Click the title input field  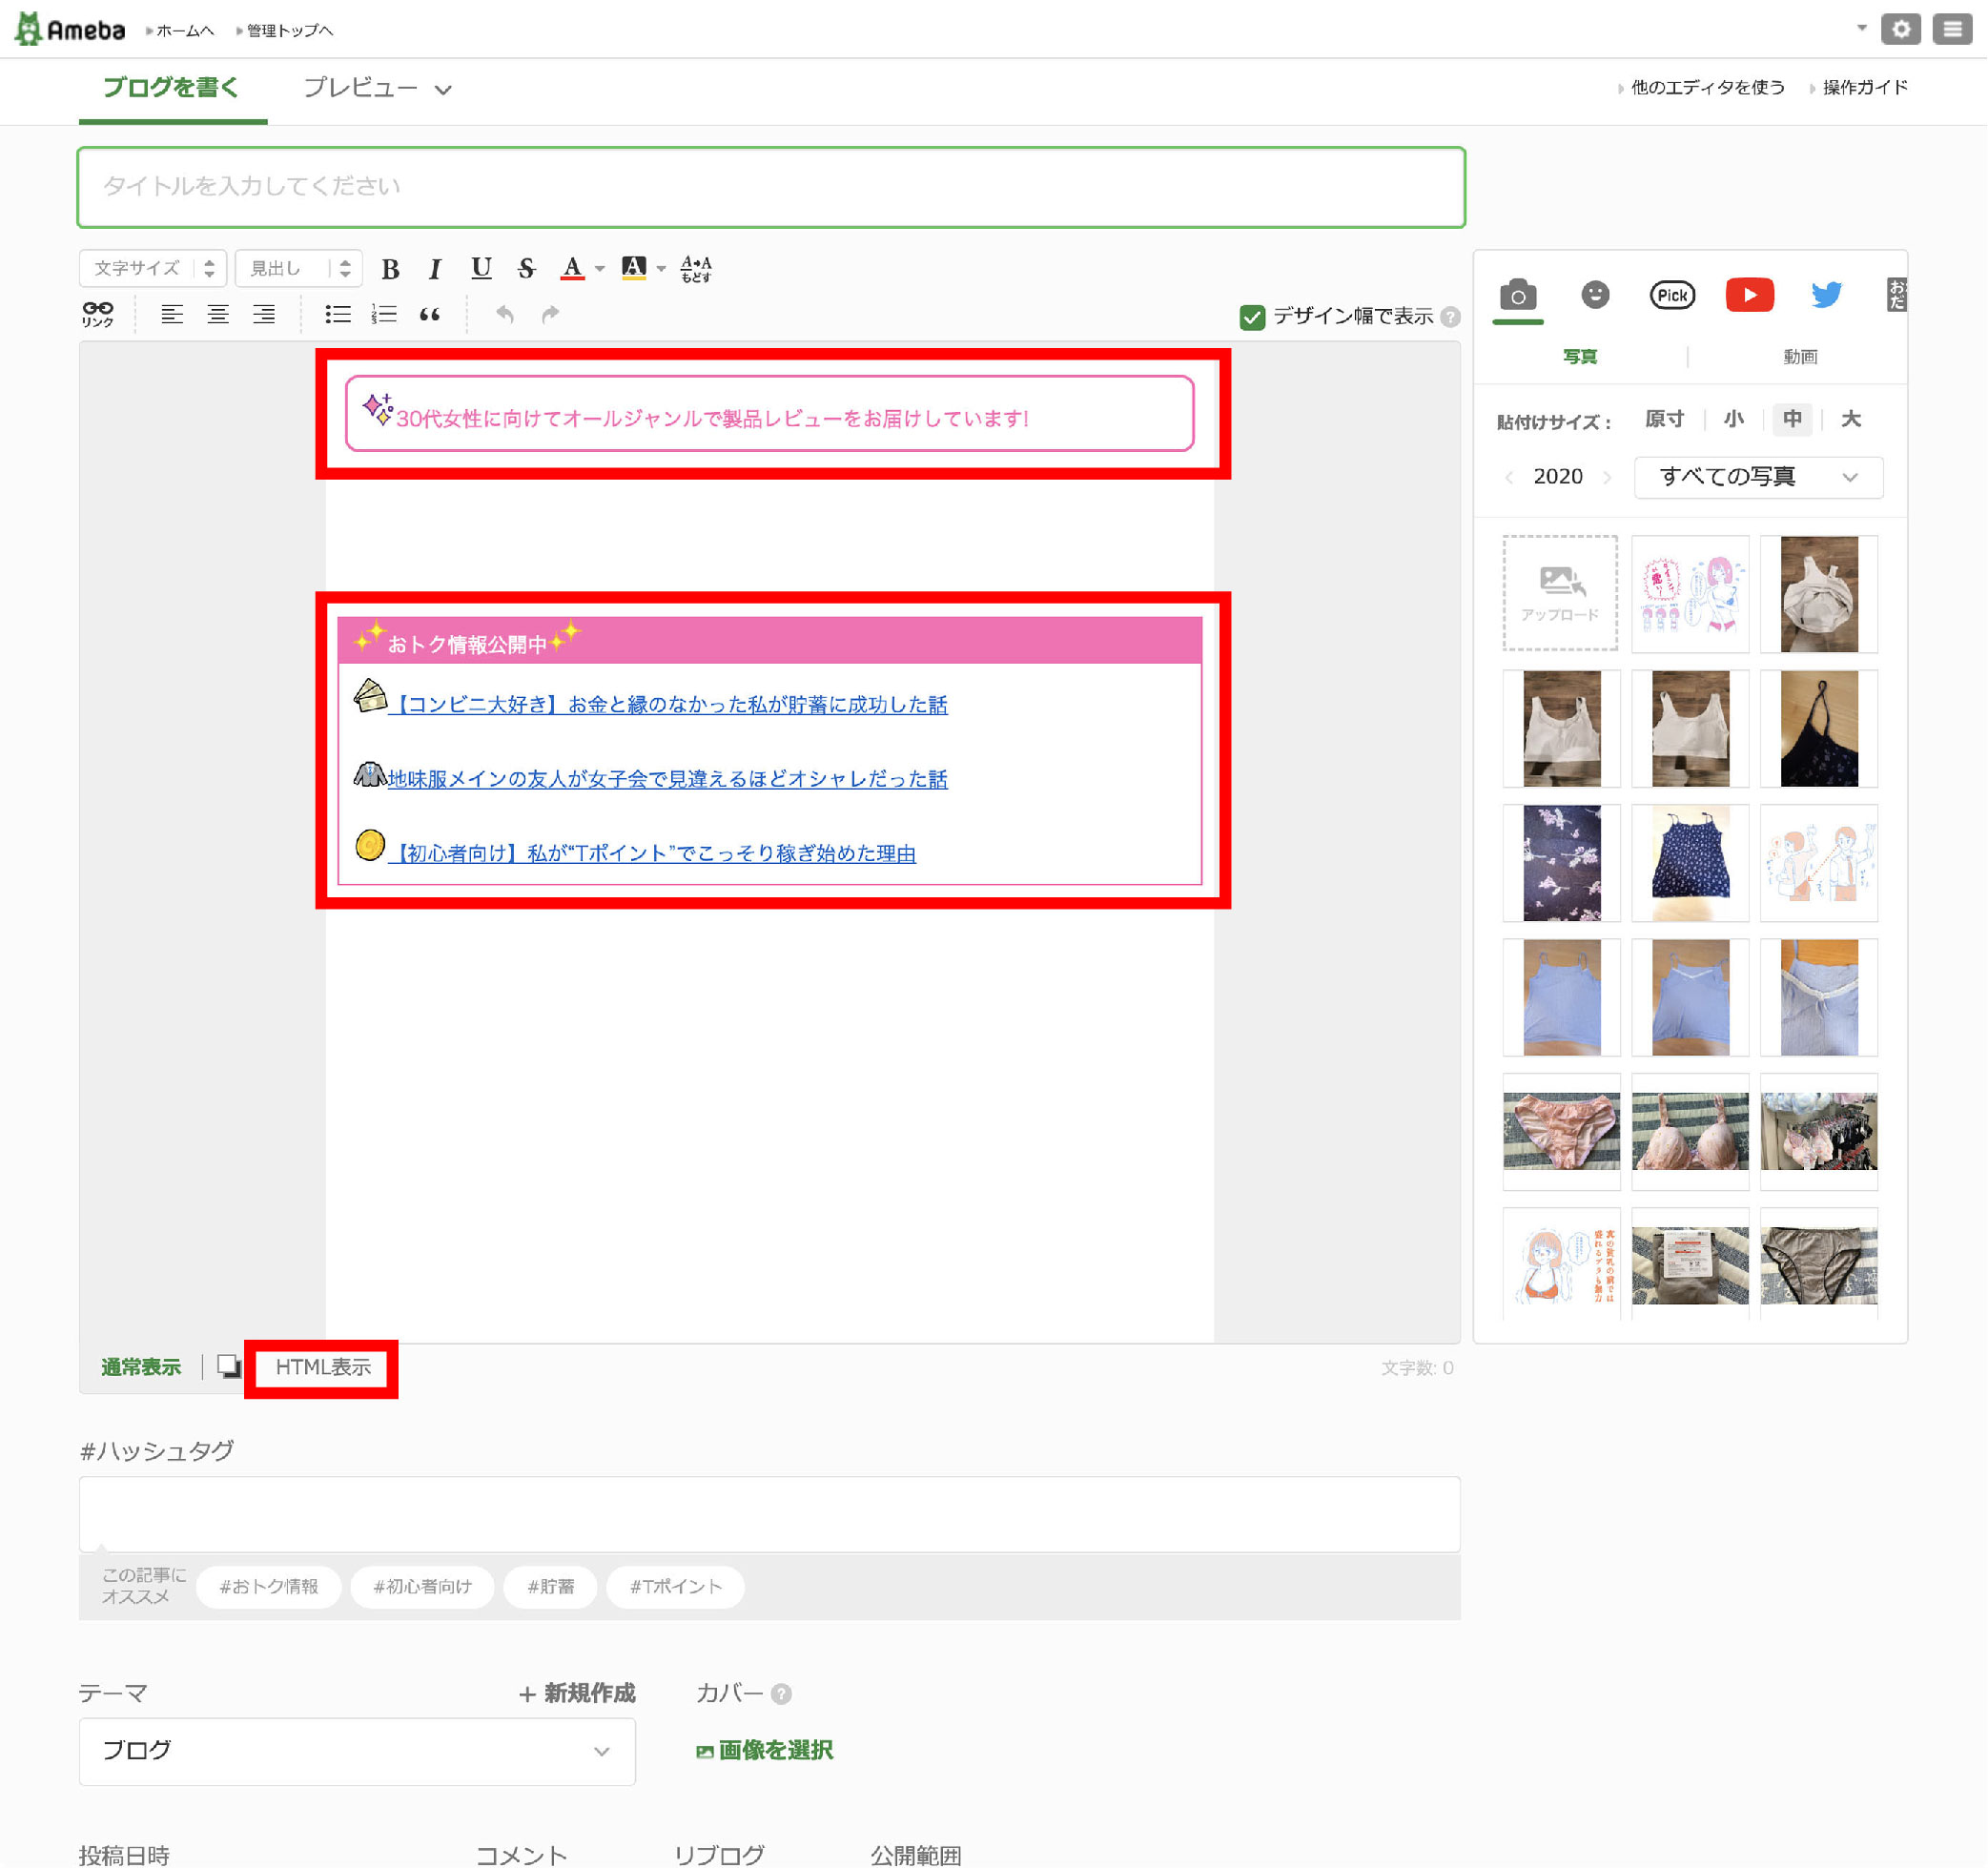pyautogui.click(x=771, y=187)
